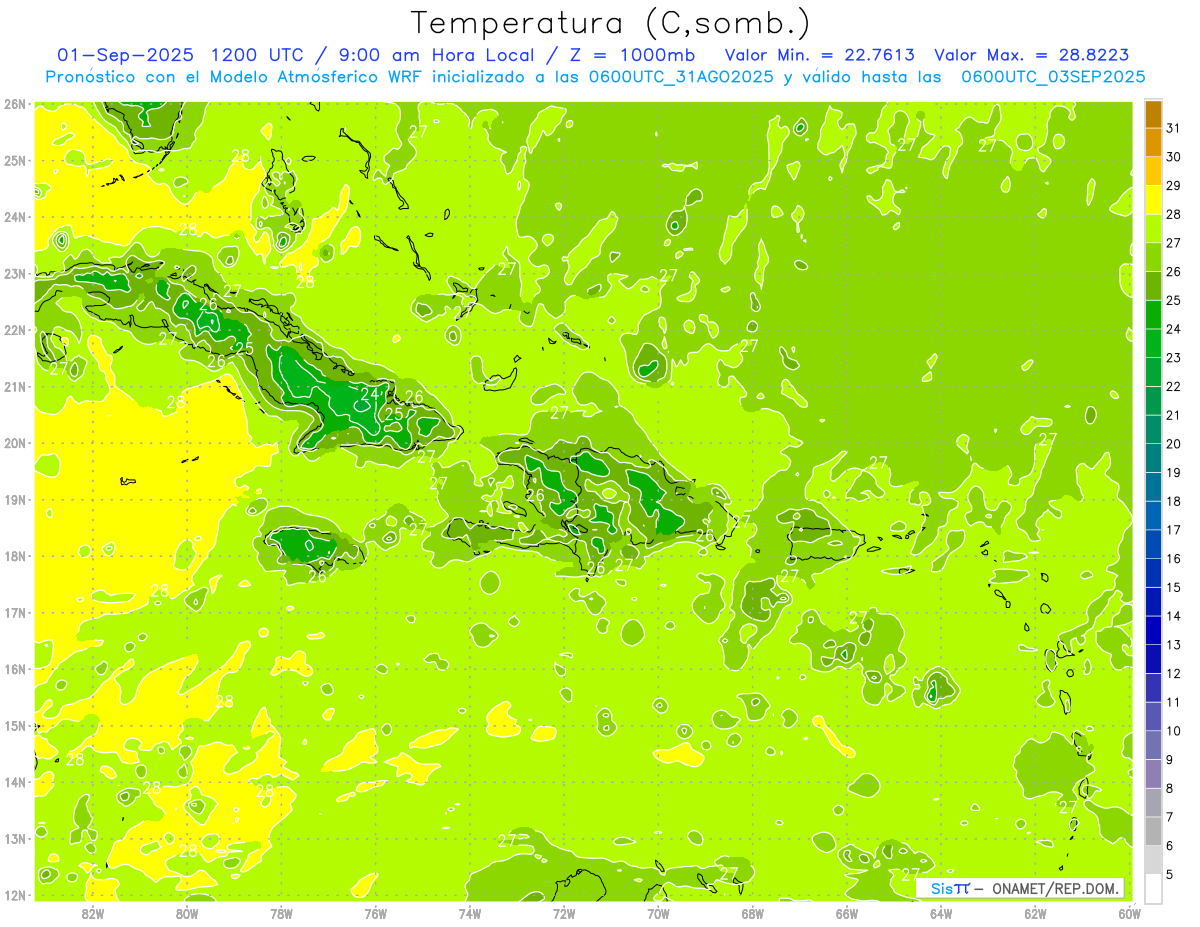
Task: Pick the colorbar segment between 22 and 23
Action: coord(1153,372)
